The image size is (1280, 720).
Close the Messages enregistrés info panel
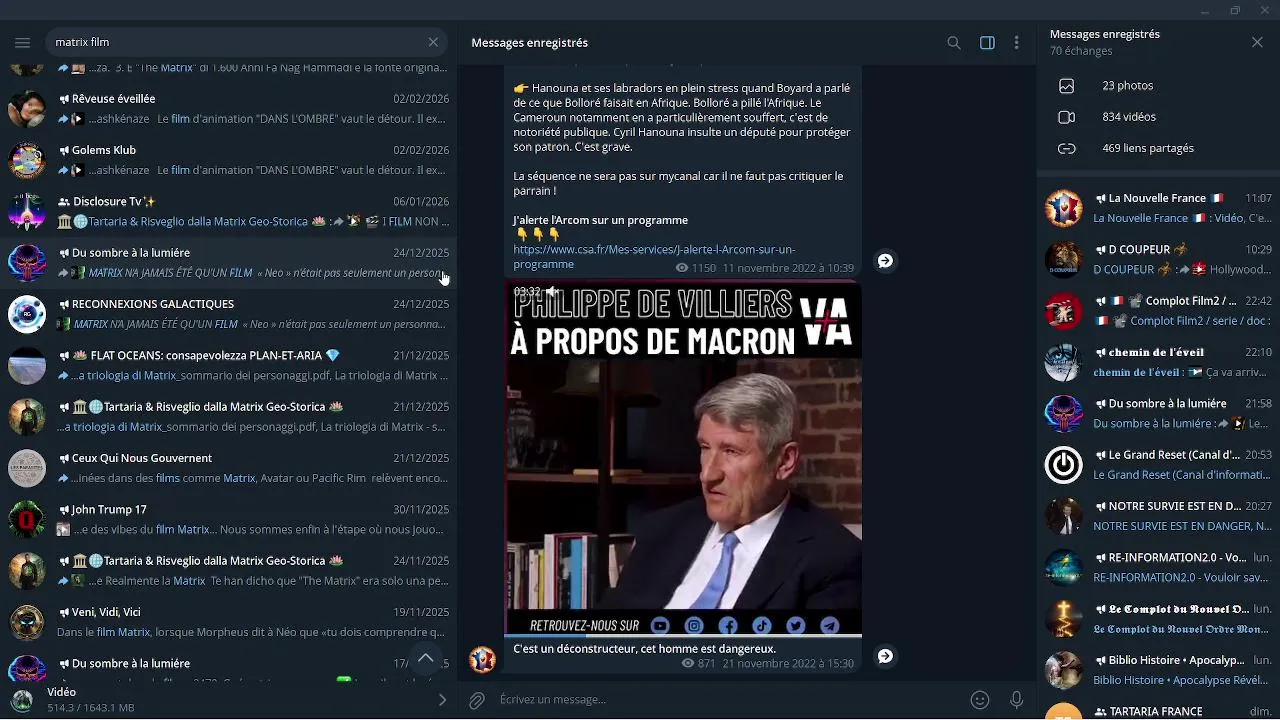[x=1257, y=42]
